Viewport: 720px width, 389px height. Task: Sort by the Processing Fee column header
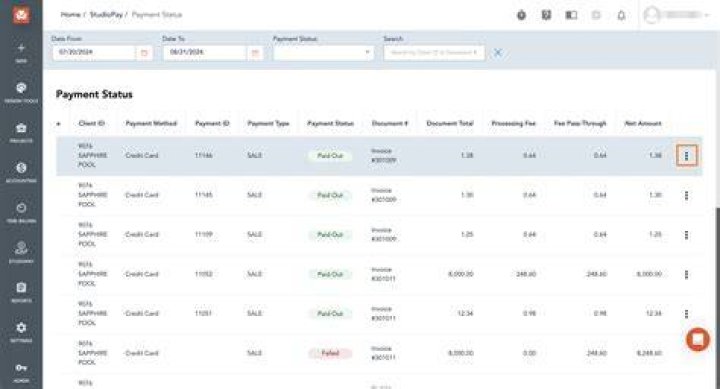click(513, 123)
